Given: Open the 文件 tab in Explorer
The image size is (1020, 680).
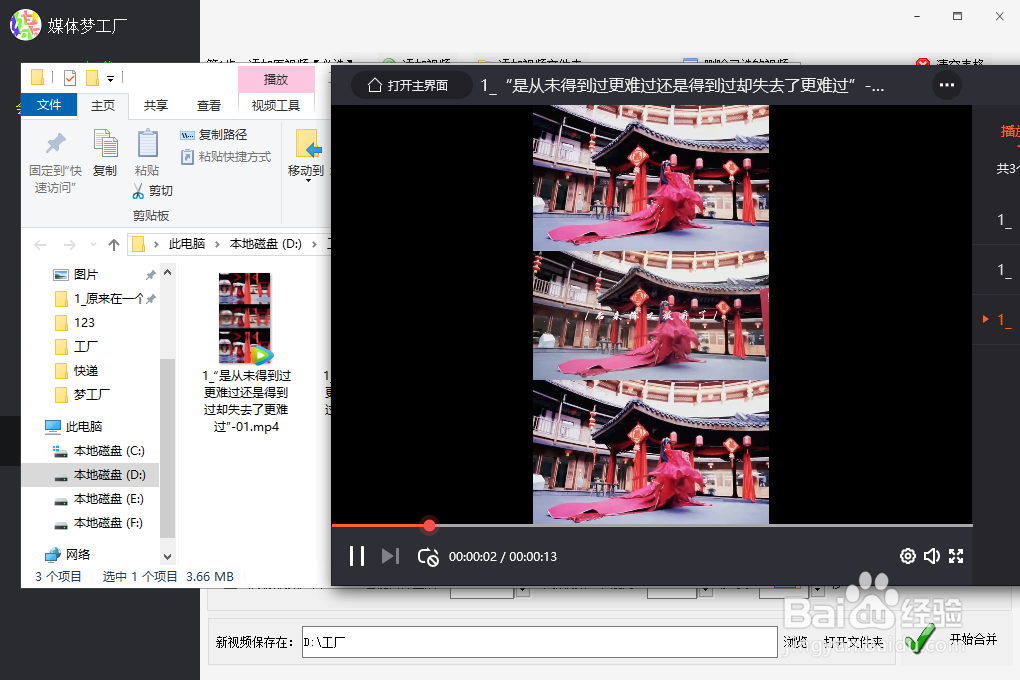Looking at the screenshot, I should pyautogui.click(x=49, y=105).
